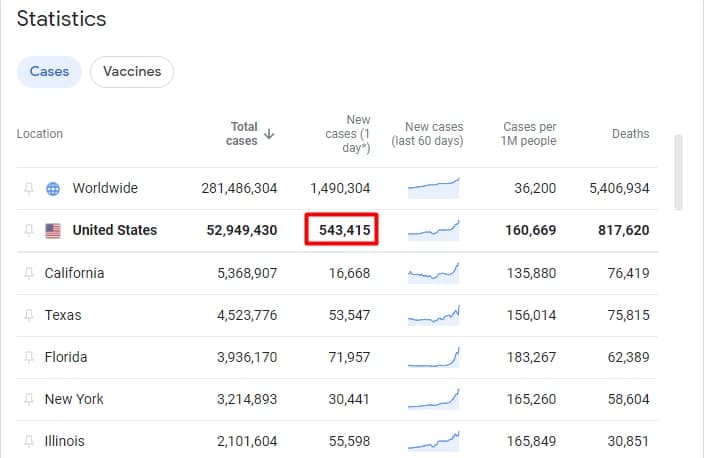The height and width of the screenshot is (458, 707).
Task: Pin the Florida row
Action: click(29, 357)
